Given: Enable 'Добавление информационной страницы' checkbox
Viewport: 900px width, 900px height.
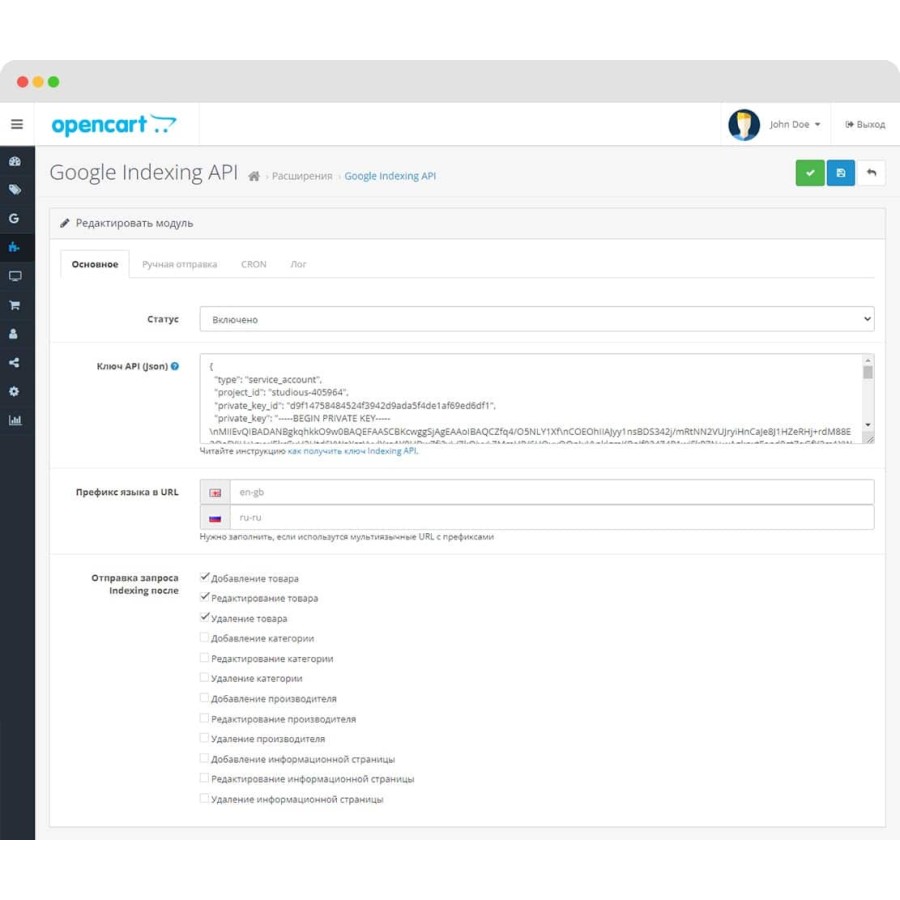Looking at the screenshot, I should click(x=204, y=758).
